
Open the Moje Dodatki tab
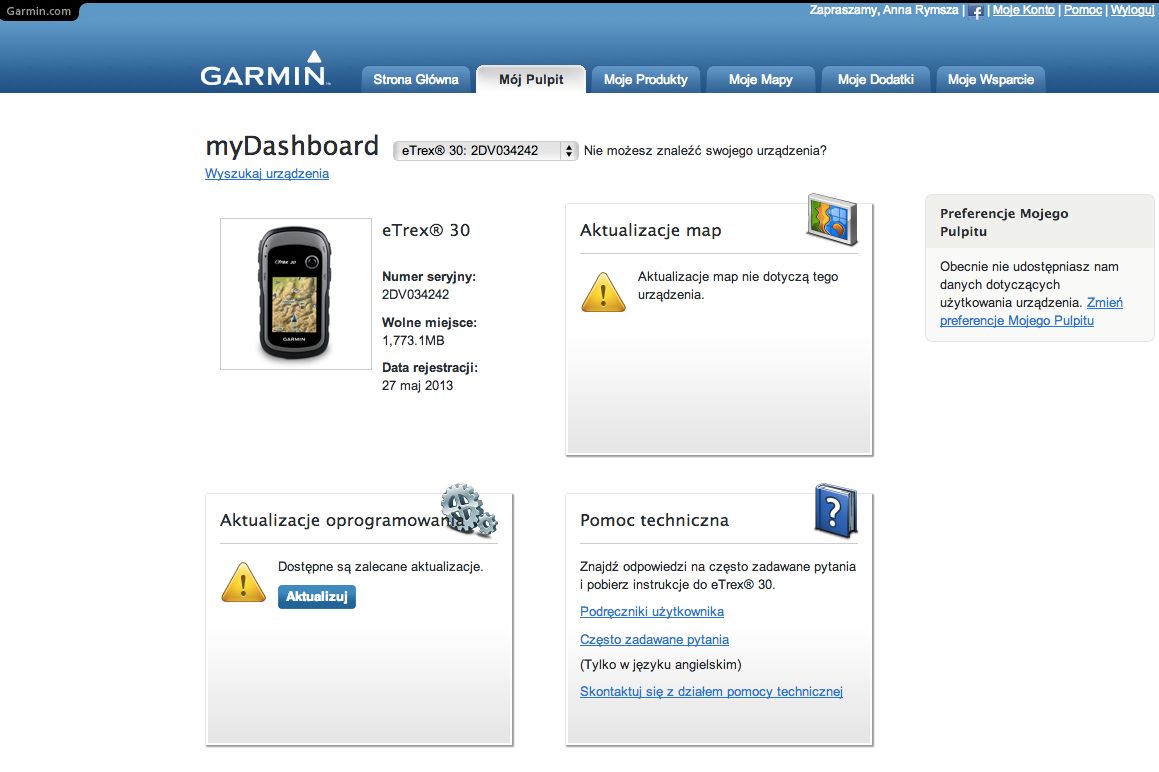(876, 79)
